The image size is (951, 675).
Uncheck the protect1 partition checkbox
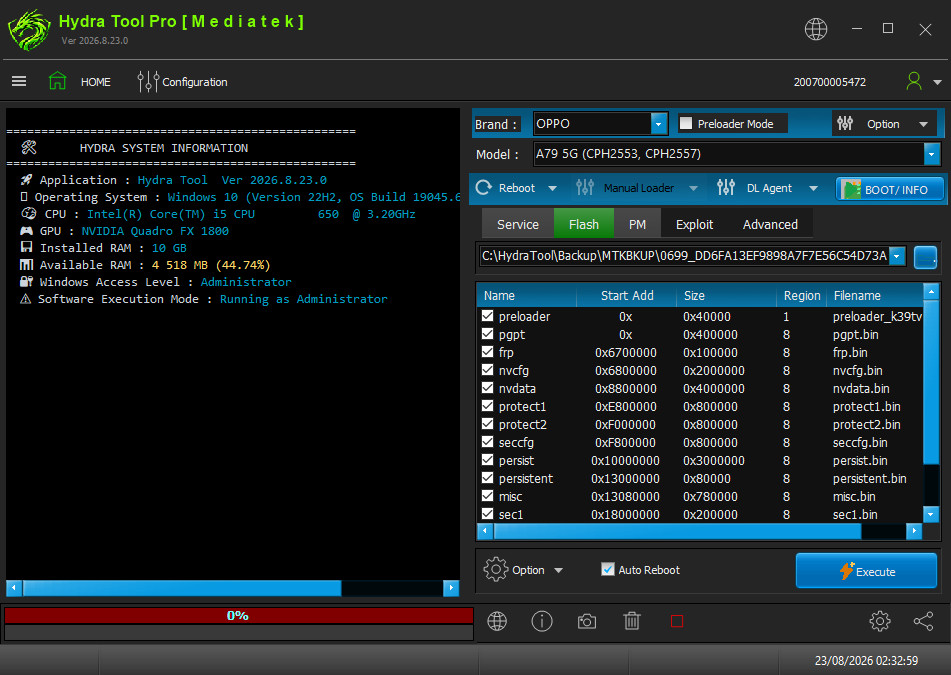click(487, 406)
